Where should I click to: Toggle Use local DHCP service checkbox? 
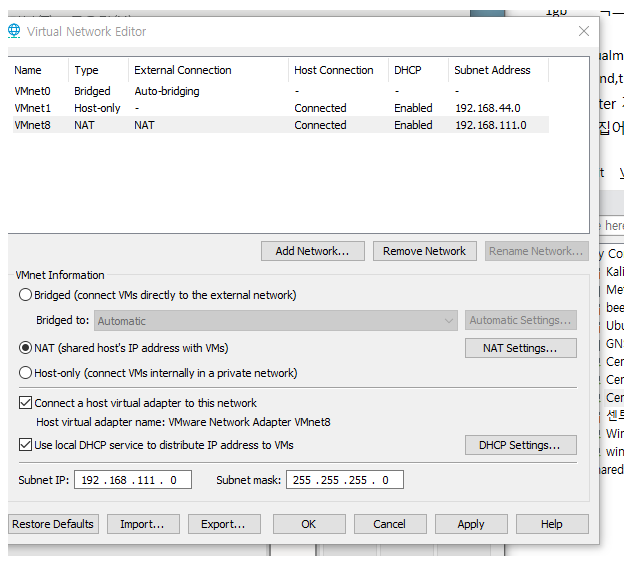click(x=25, y=445)
